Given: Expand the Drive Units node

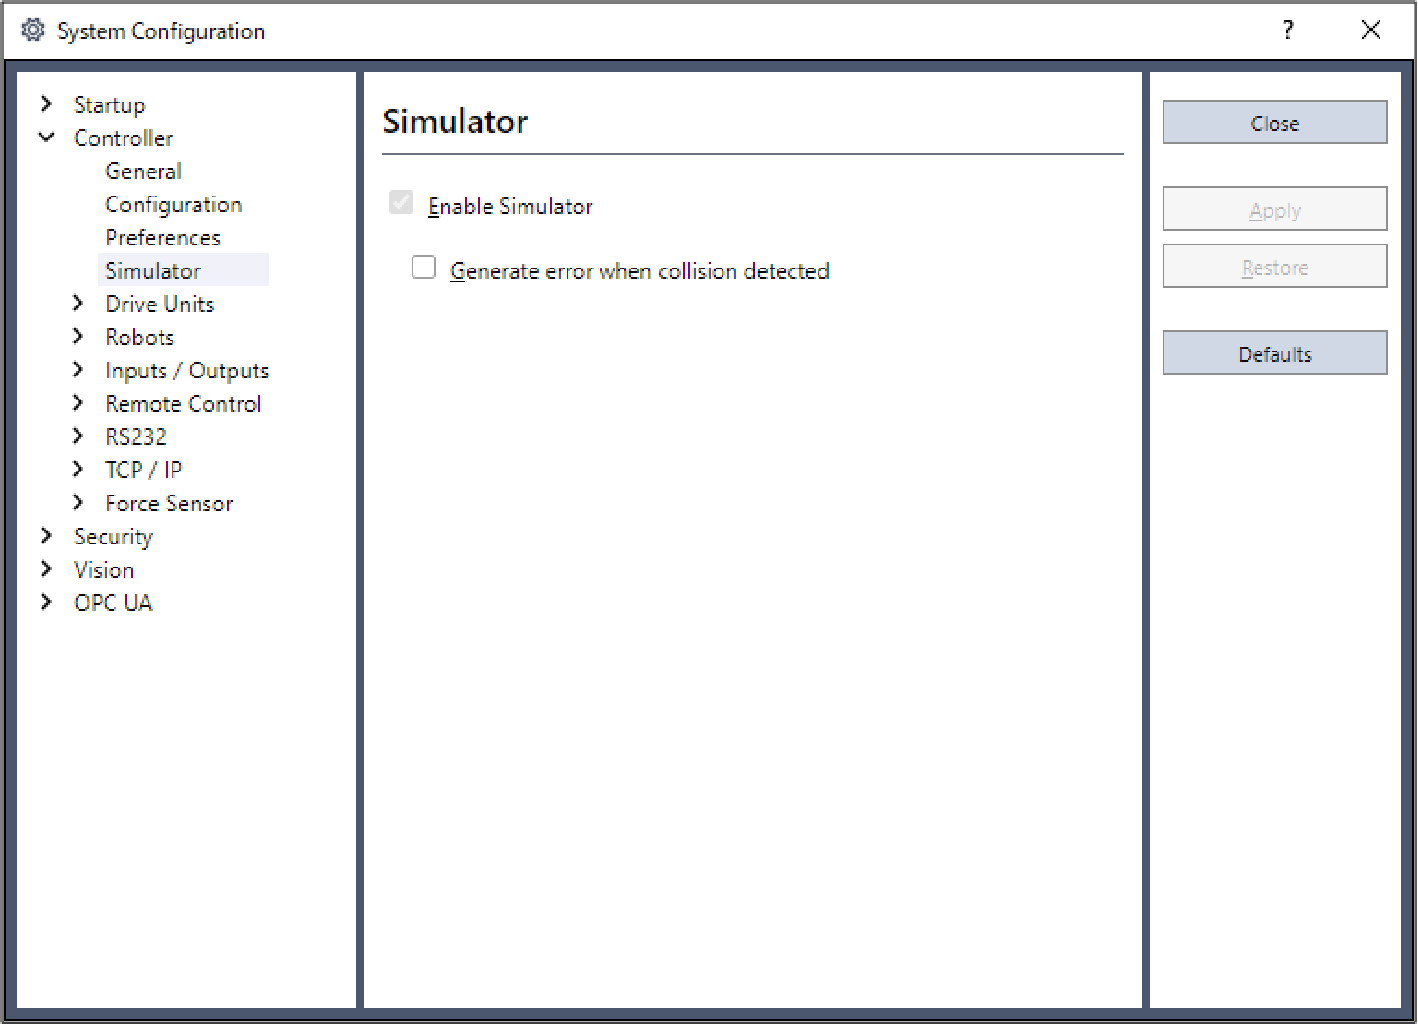Looking at the screenshot, I should coord(78,303).
